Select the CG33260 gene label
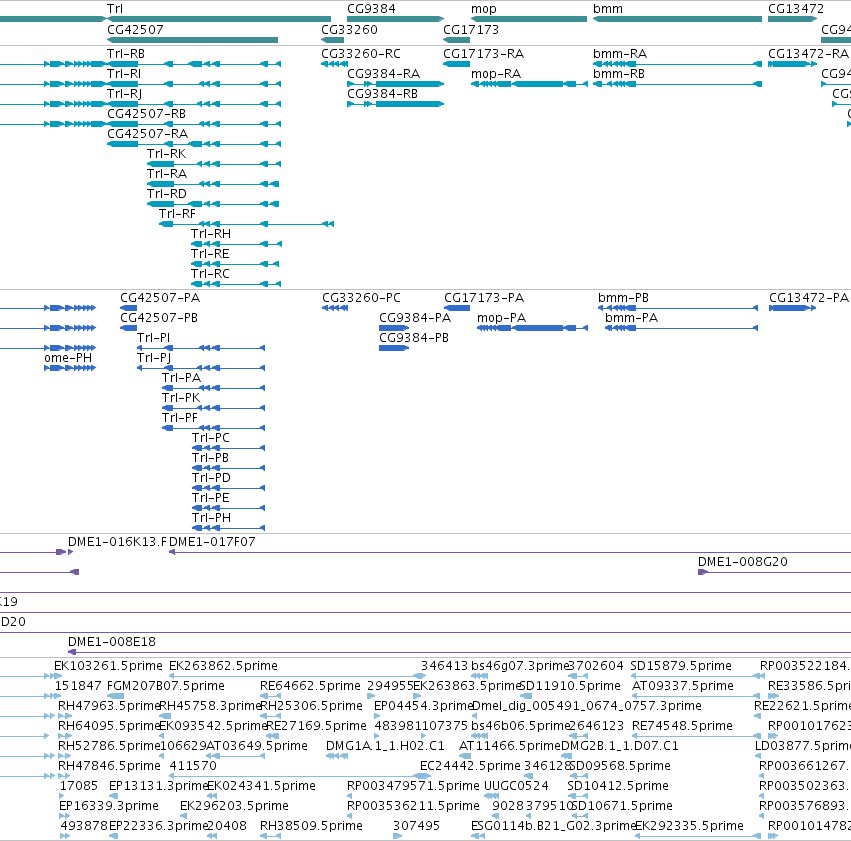This screenshot has width=851, height=841. point(349,29)
